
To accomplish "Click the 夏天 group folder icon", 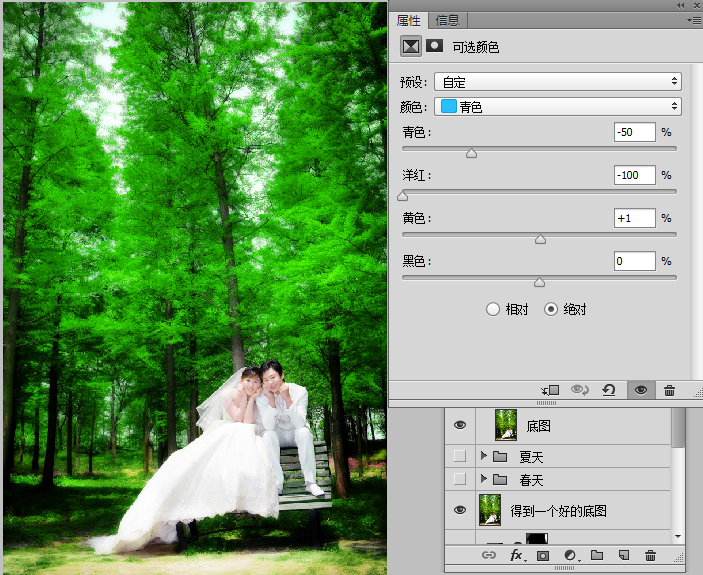I will (500, 457).
